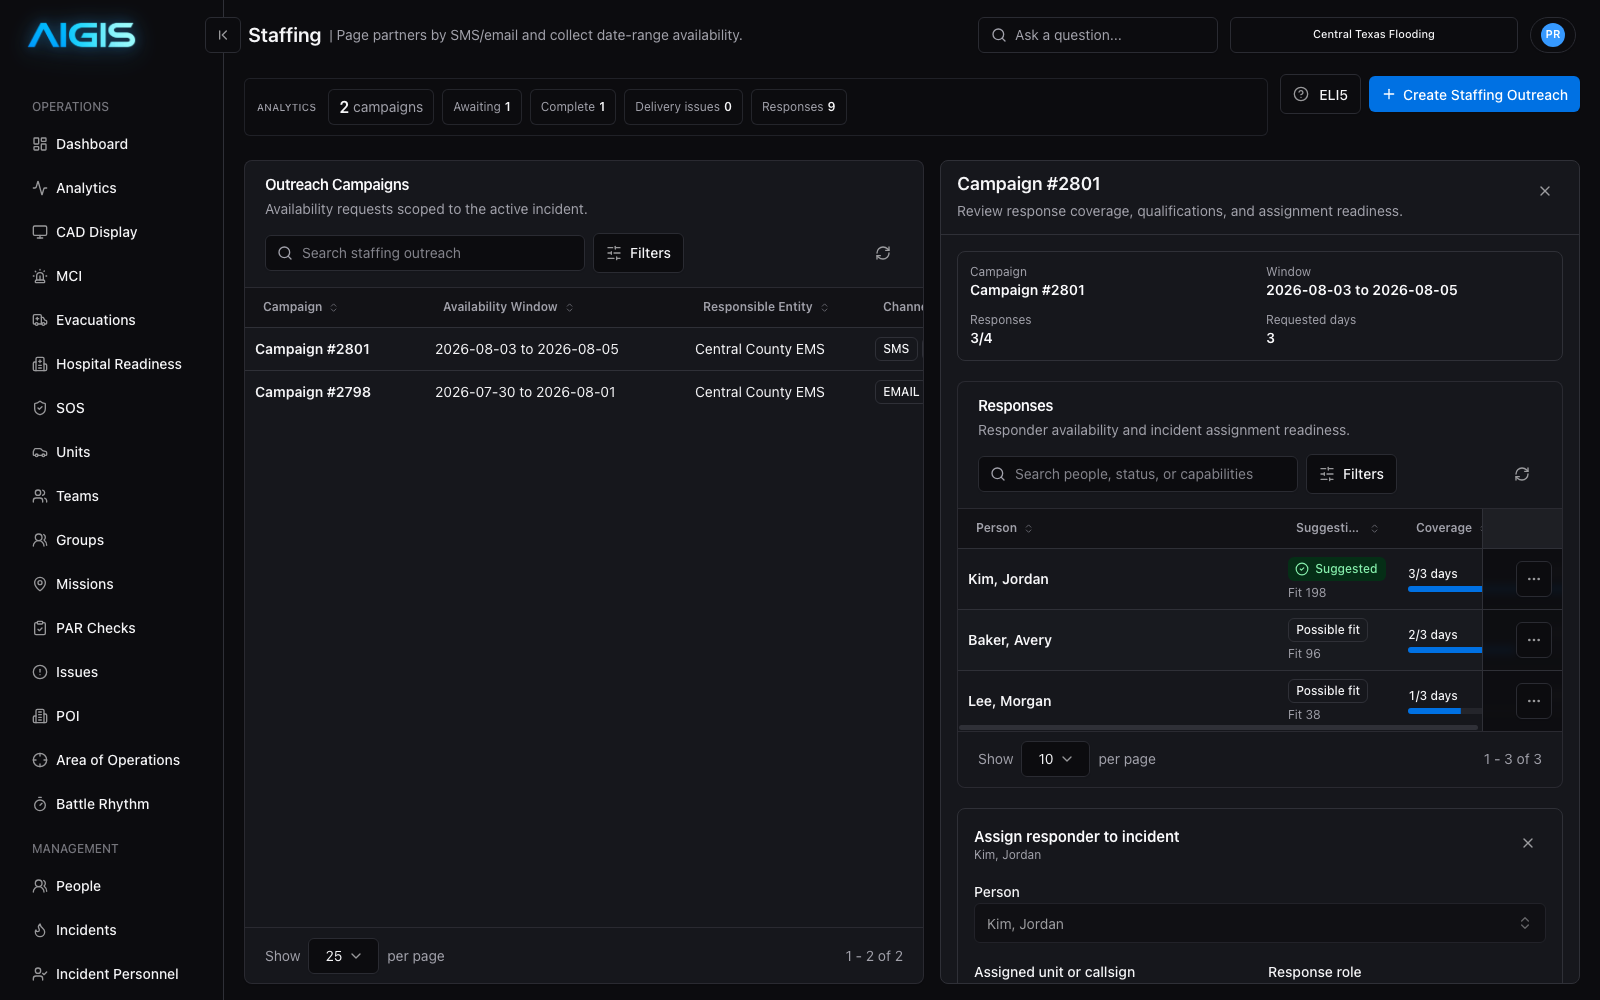Filter by Responses 9 chip
Viewport: 1600px width, 1000px height.
coord(799,107)
